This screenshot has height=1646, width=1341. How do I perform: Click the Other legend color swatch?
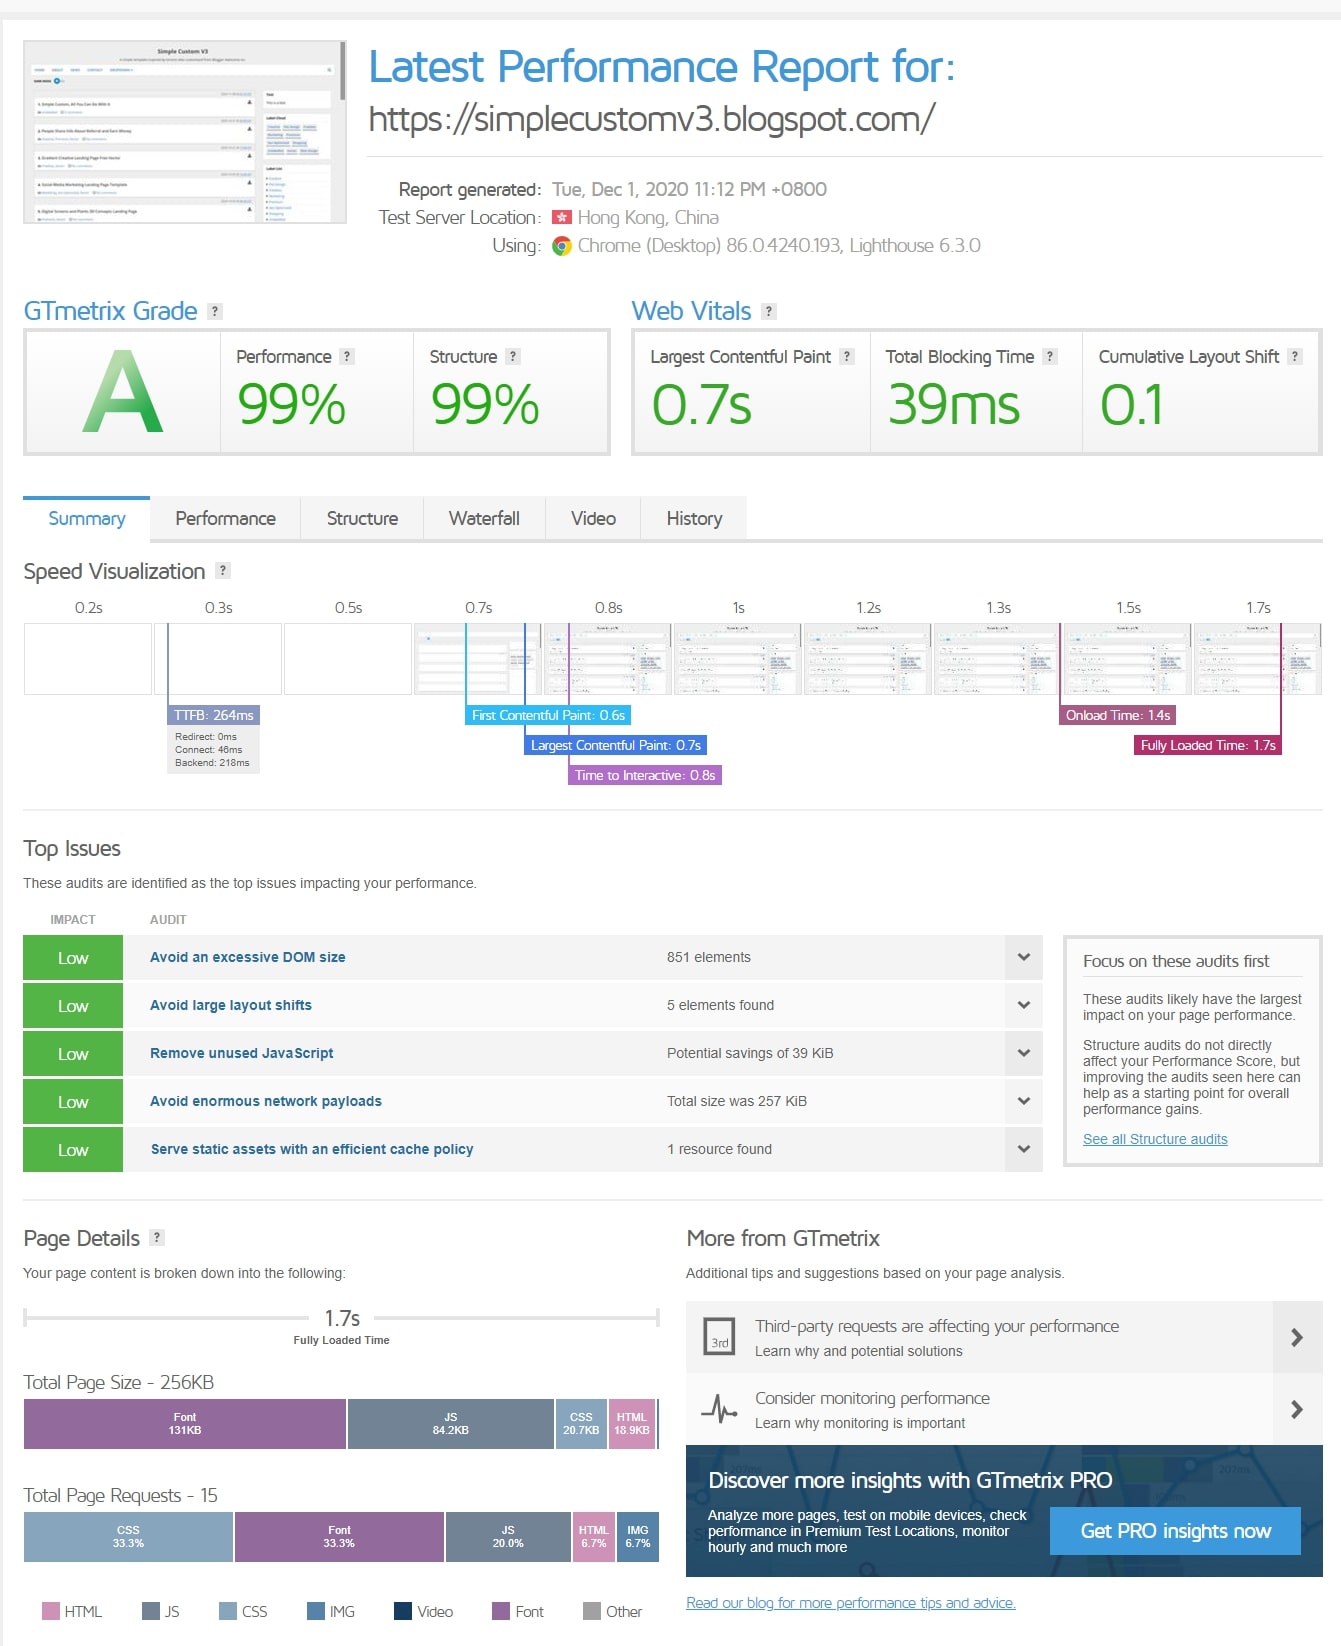click(592, 1611)
